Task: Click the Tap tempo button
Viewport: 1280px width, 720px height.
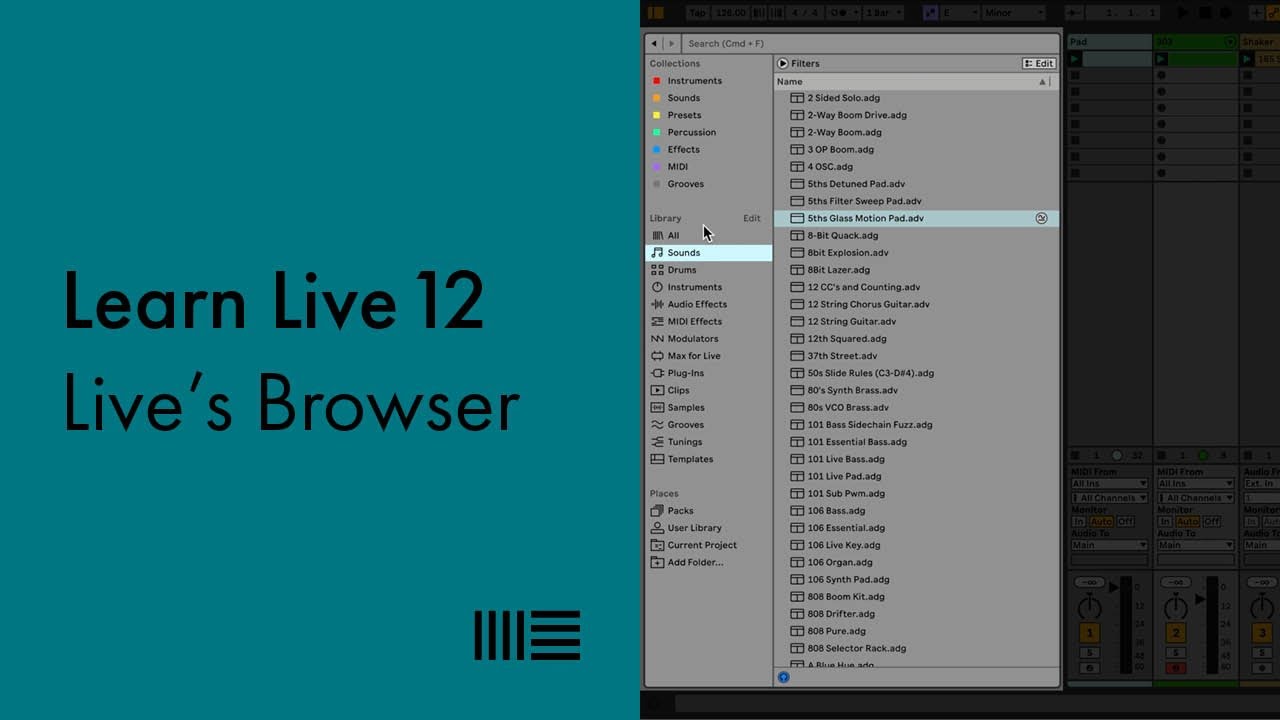Action: coord(697,13)
